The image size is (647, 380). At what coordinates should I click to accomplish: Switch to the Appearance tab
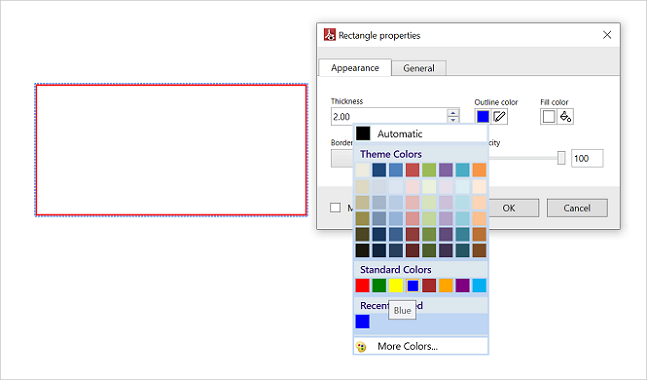(355, 68)
